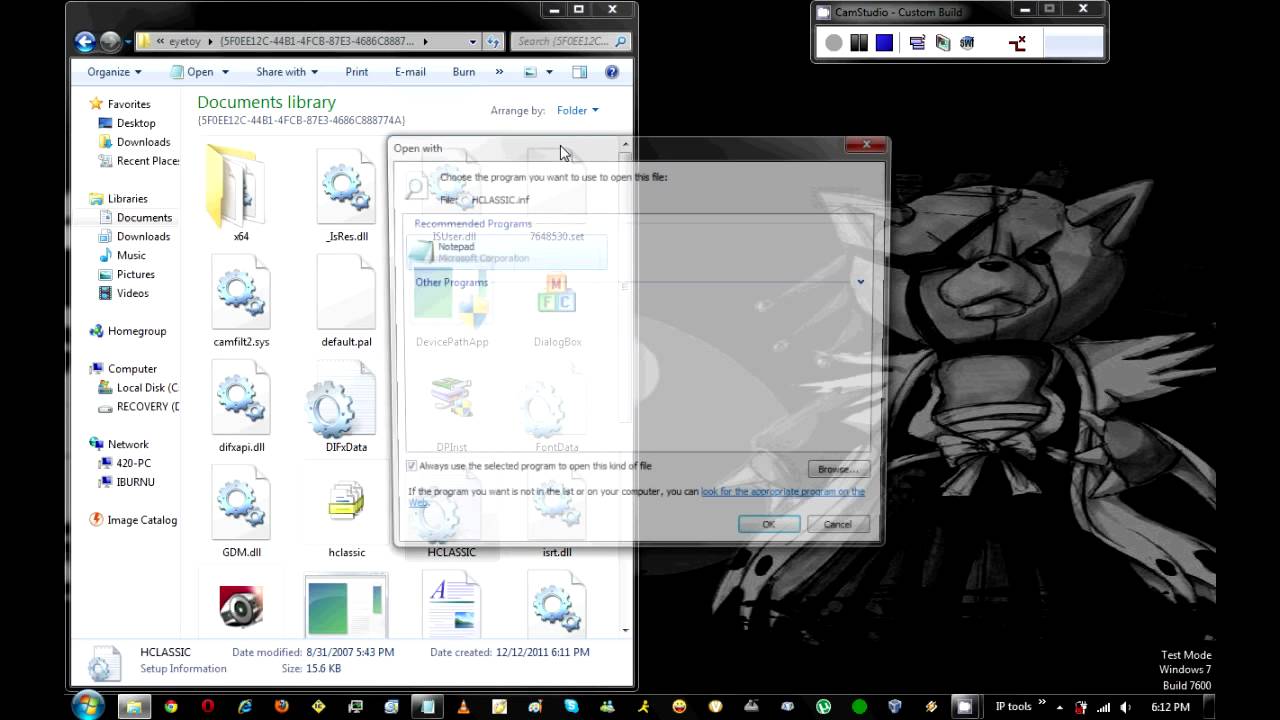Screen dimensions: 1280x720
Task: Select the difxapi.dll file icon
Action: [x=241, y=398]
